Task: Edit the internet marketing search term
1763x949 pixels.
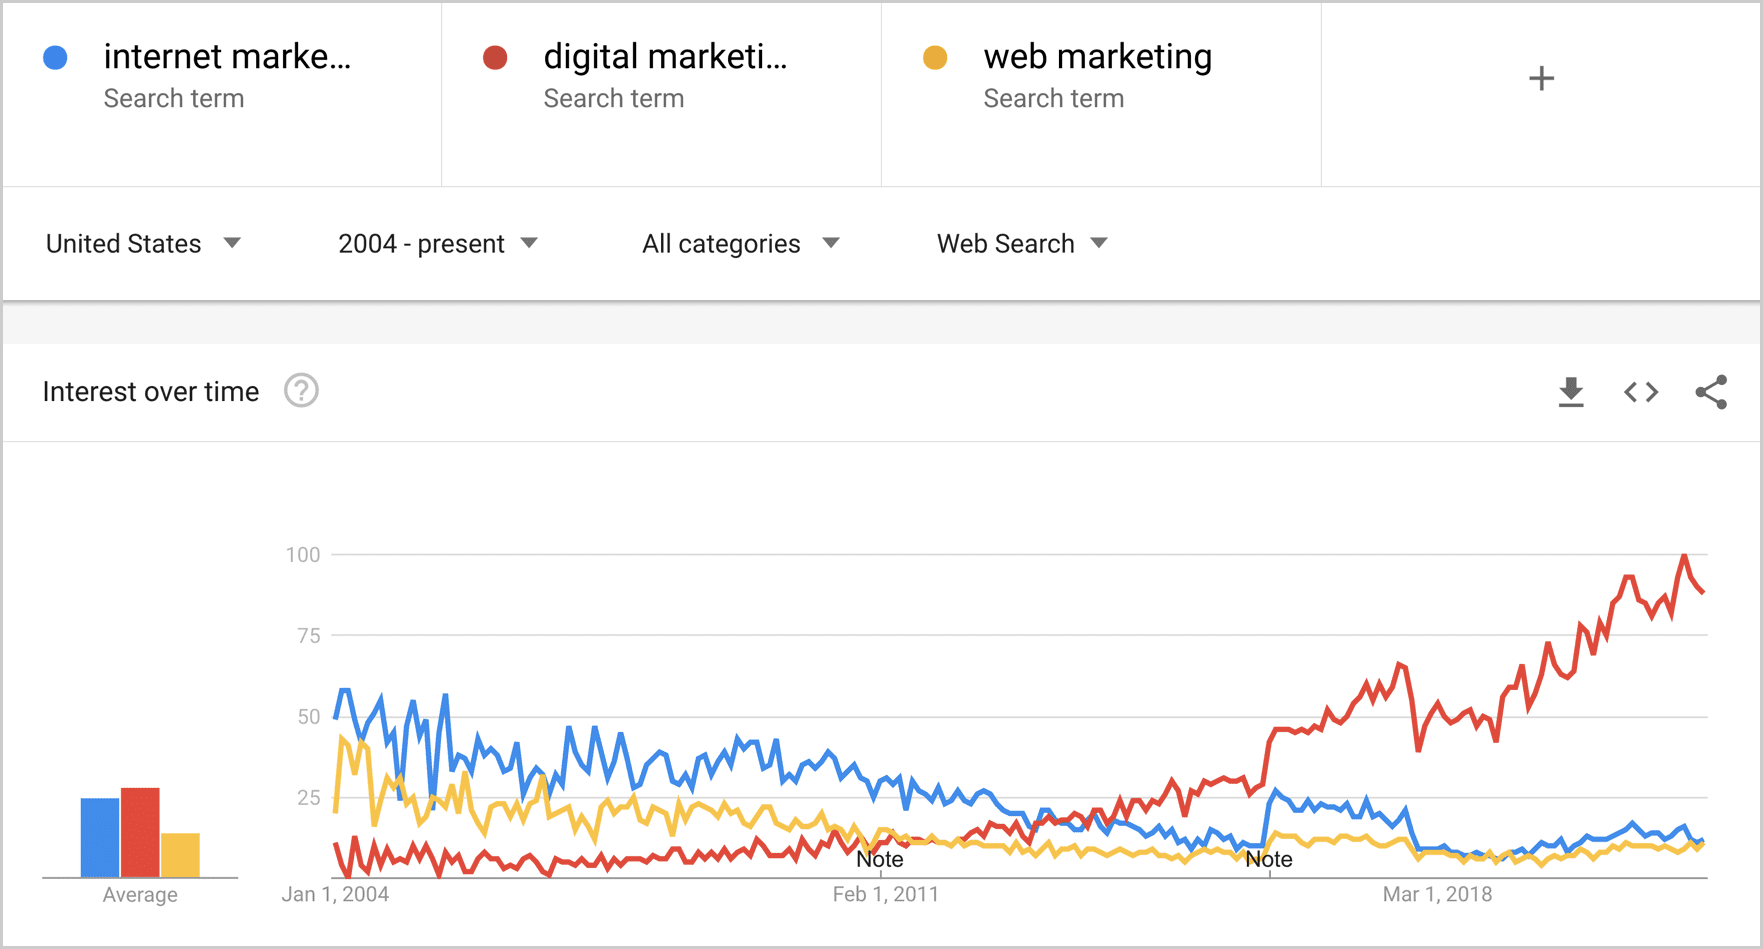Action: 227,57
